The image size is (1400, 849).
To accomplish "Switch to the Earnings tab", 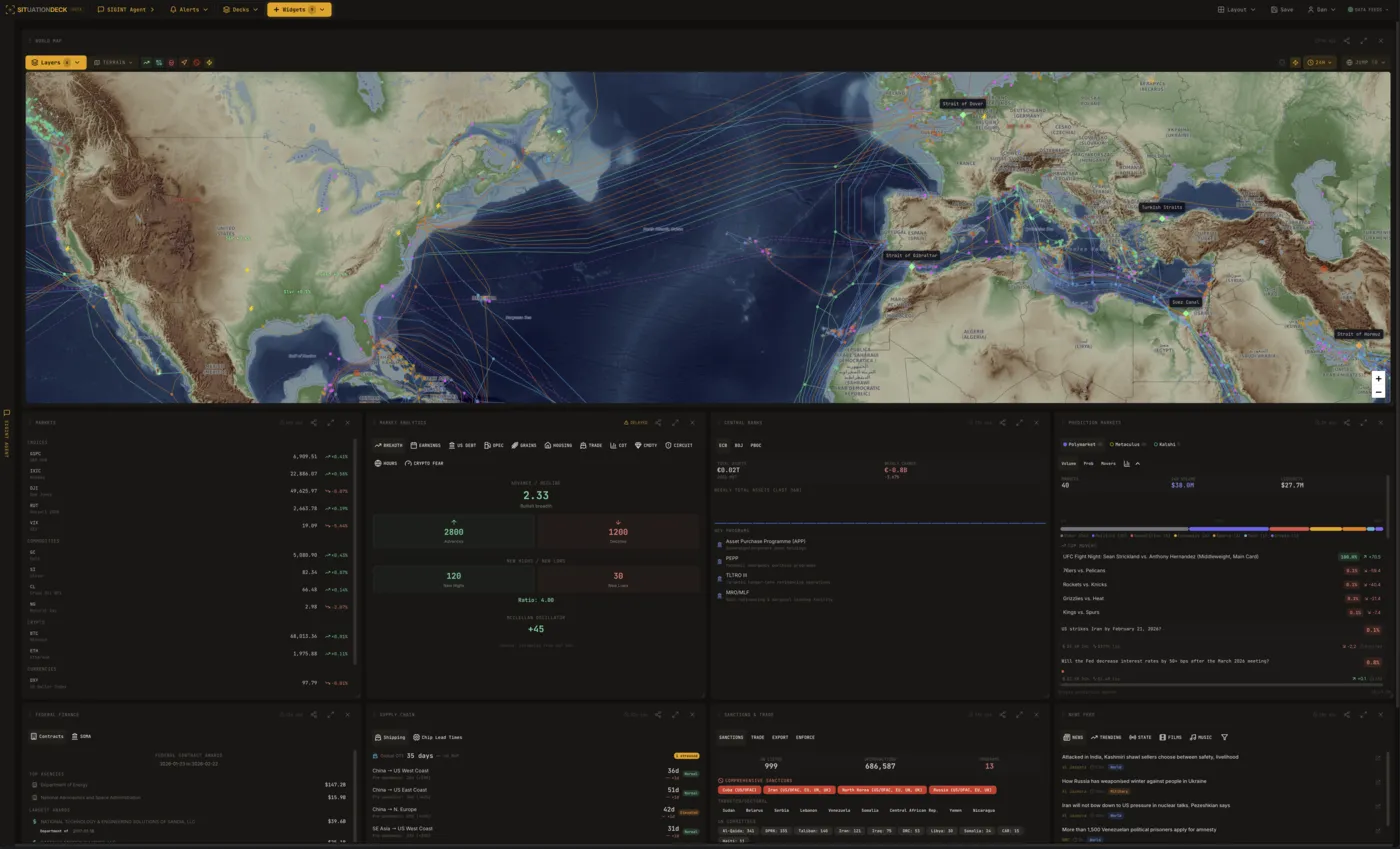I will pyautogui.click(x=425, y=445).
